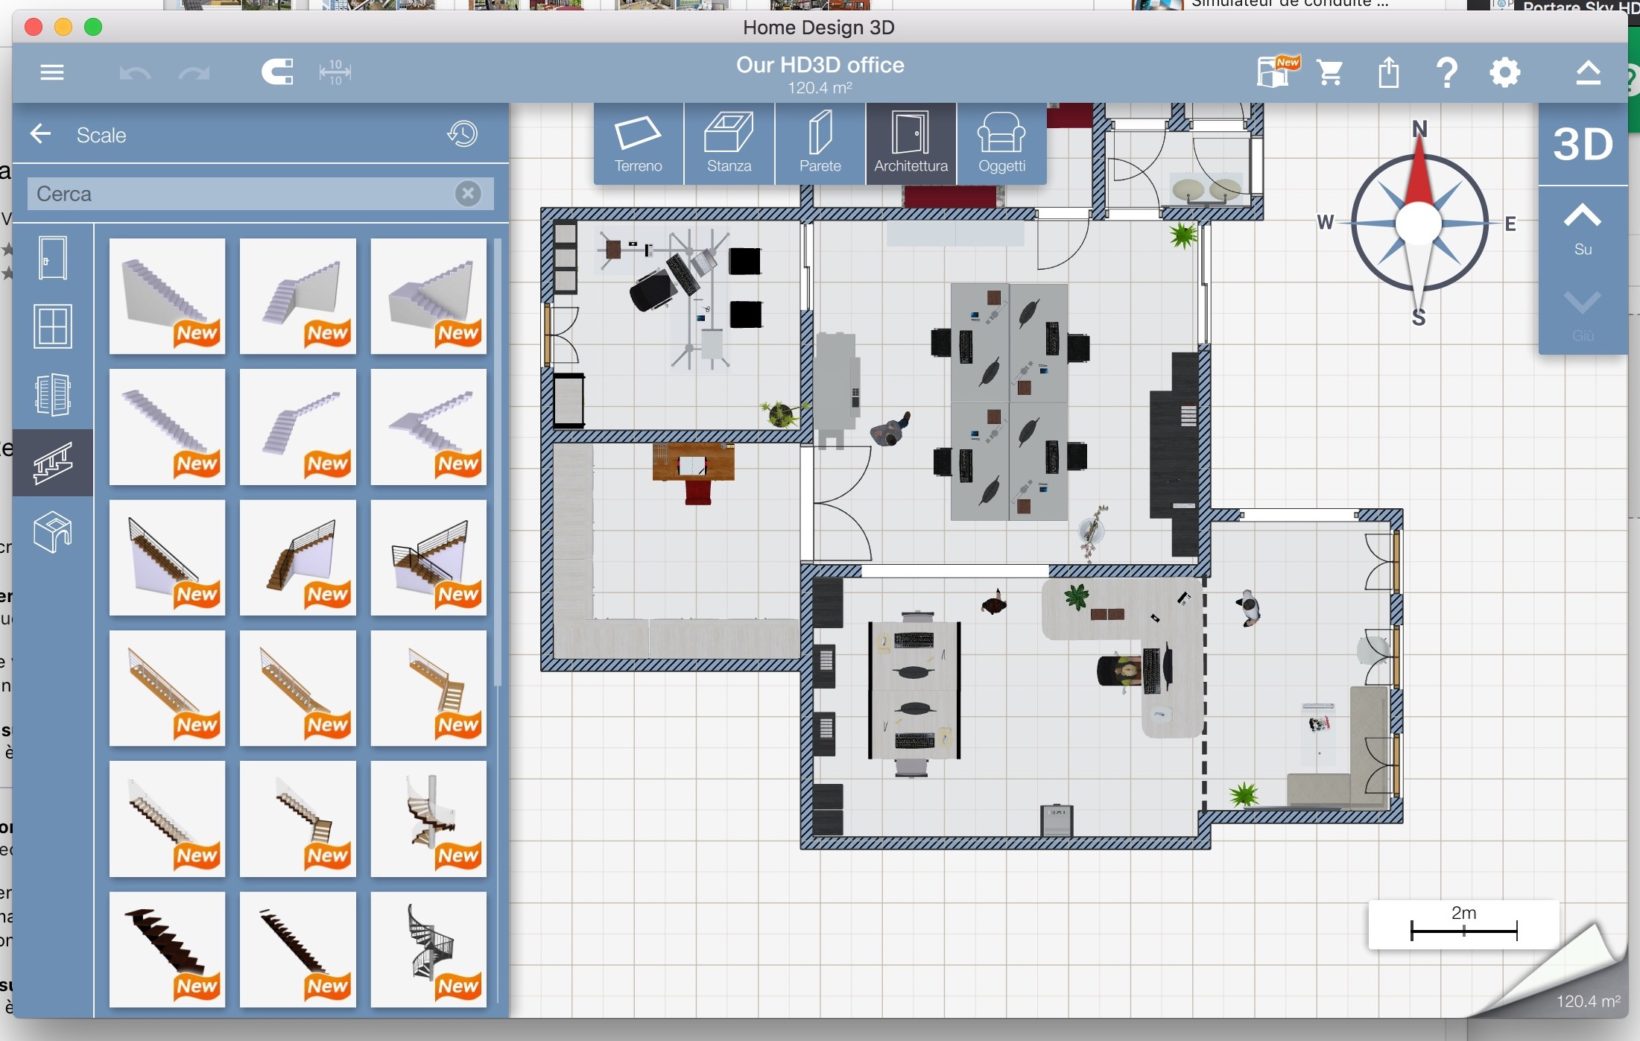Switch to 3D view
This screenshot has height=1041, width=1640.
point(1582,144)
